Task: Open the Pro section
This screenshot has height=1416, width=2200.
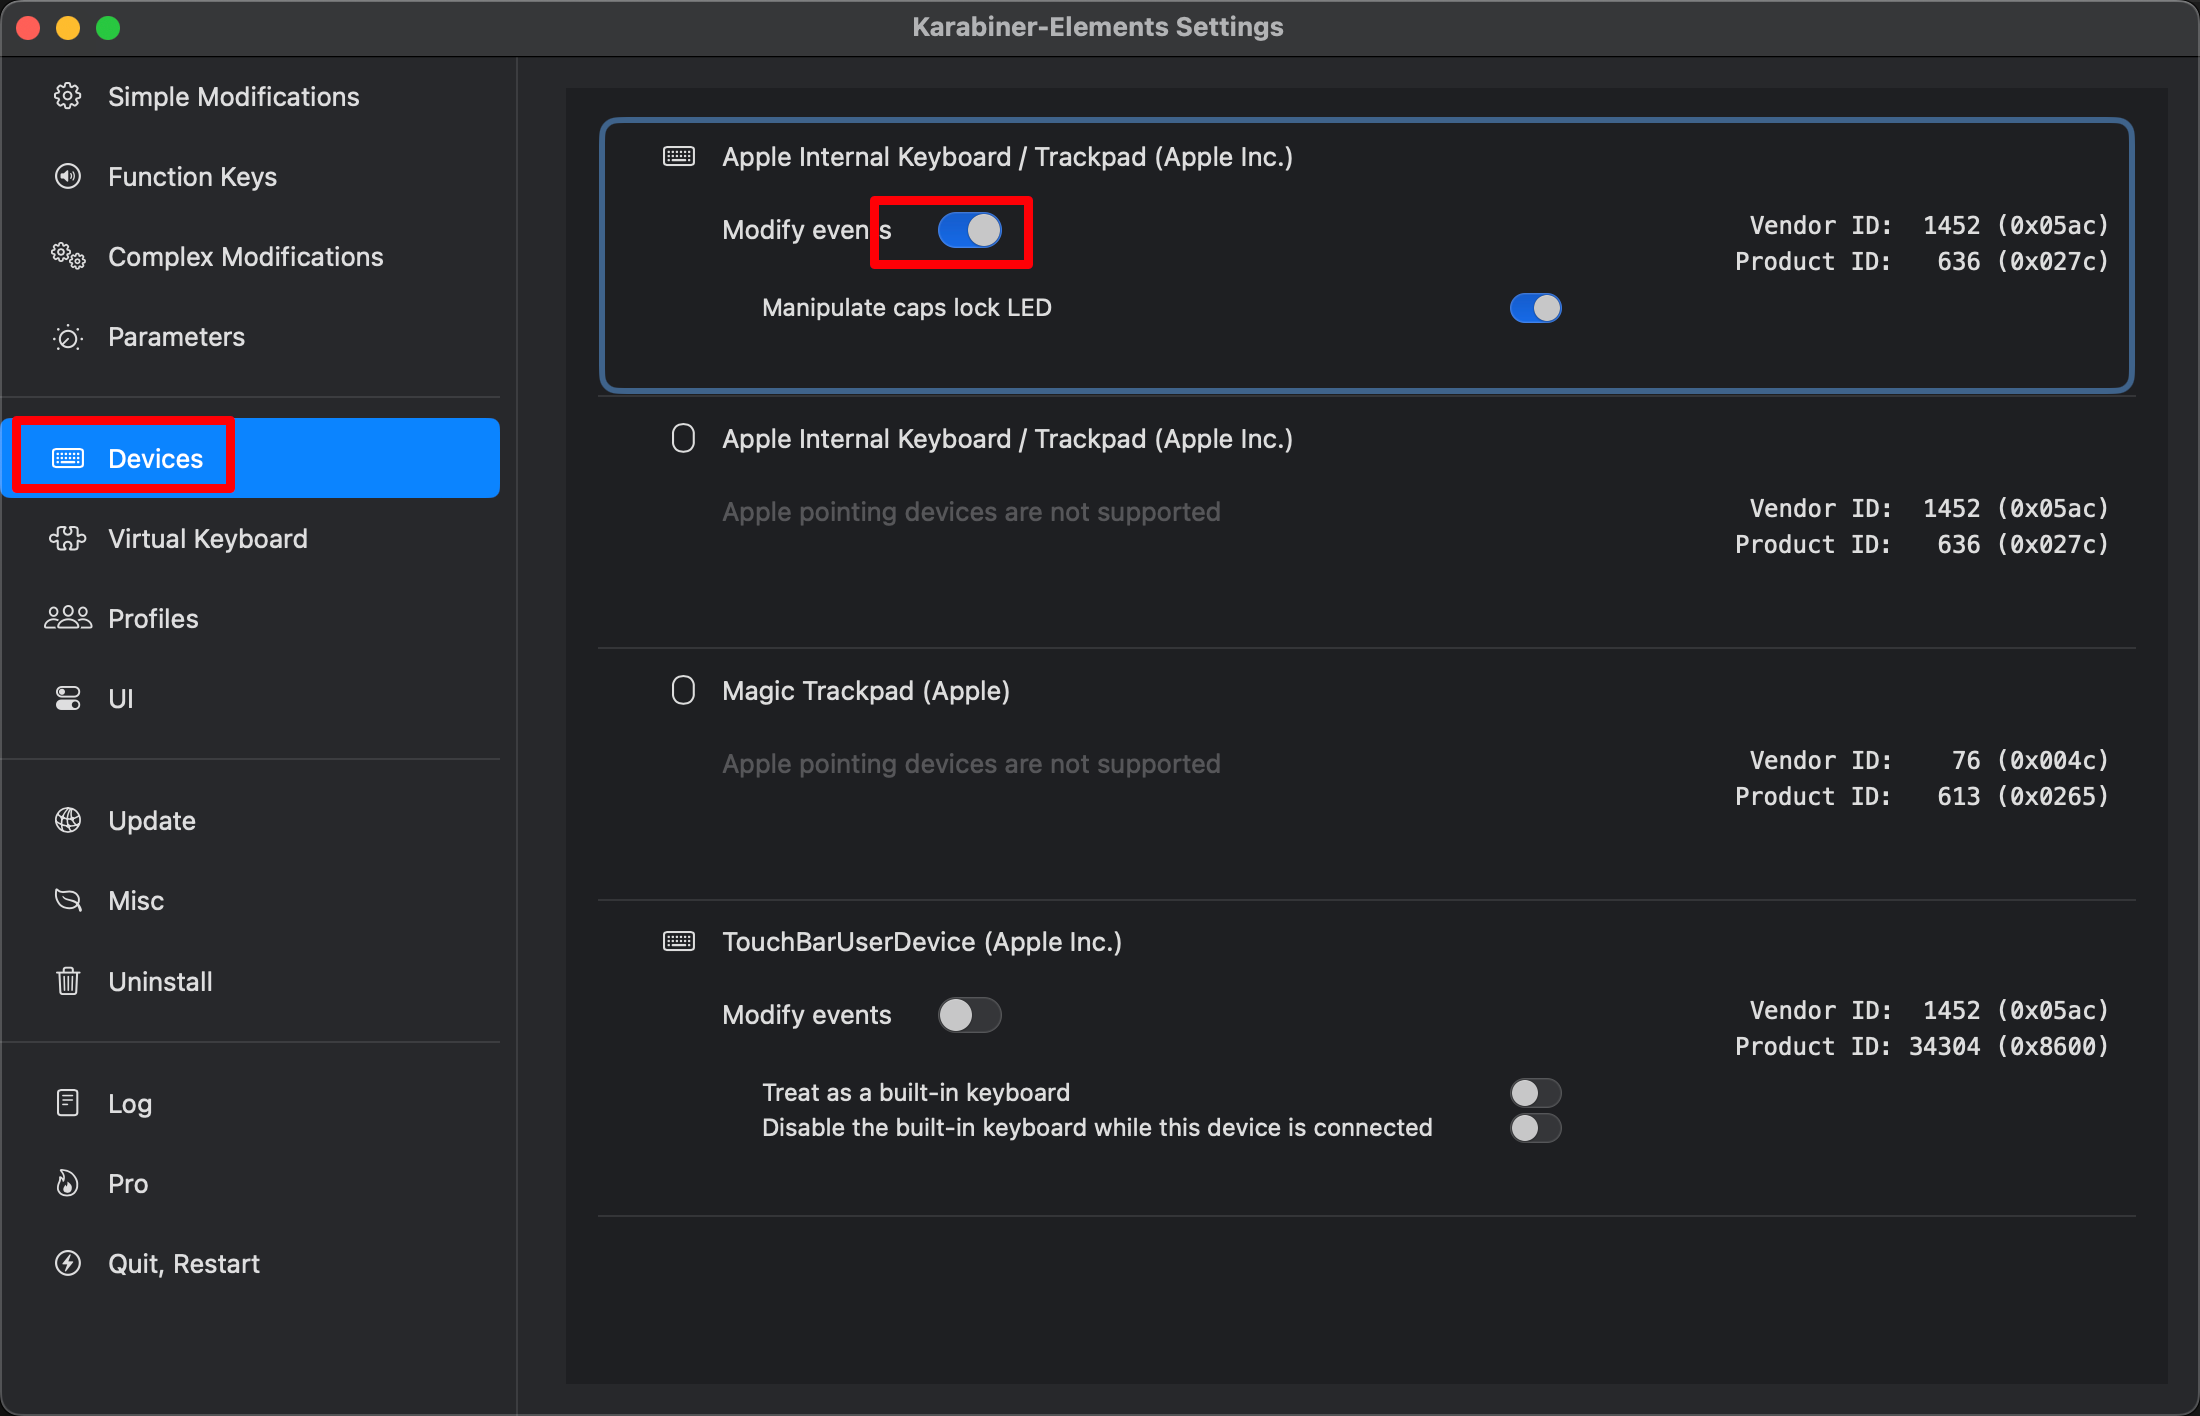Action: coord(128,1184)
